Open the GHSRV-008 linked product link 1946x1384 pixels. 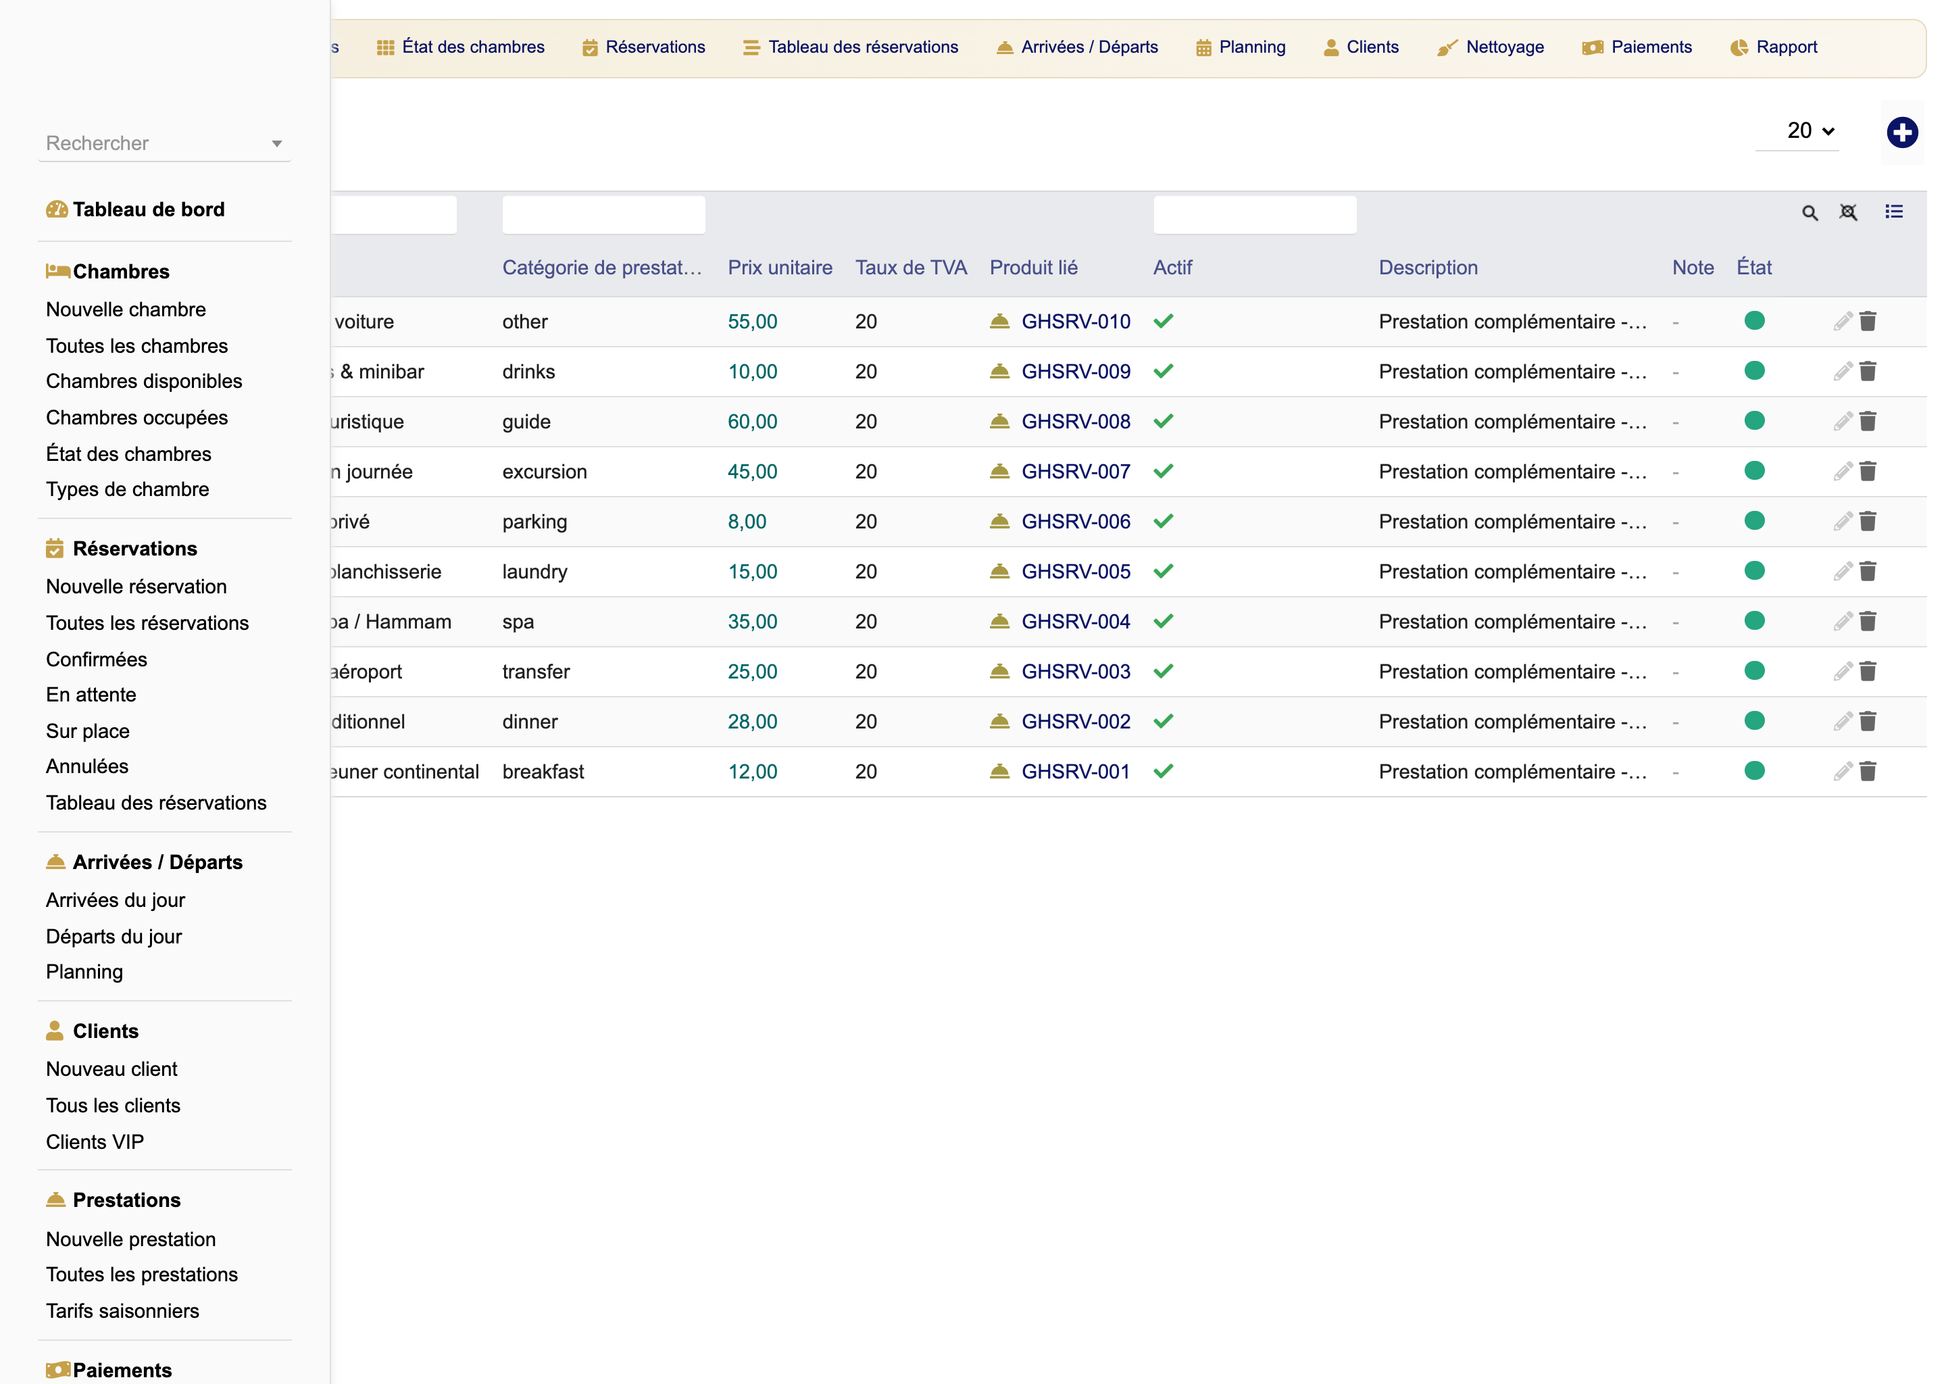[1075, 421]
